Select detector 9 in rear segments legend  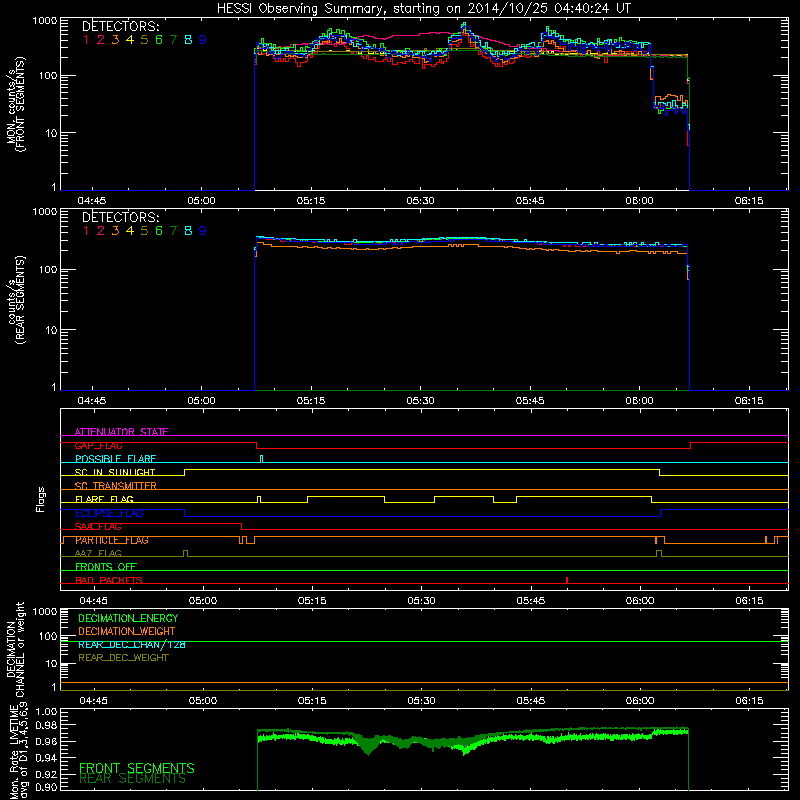203,231
